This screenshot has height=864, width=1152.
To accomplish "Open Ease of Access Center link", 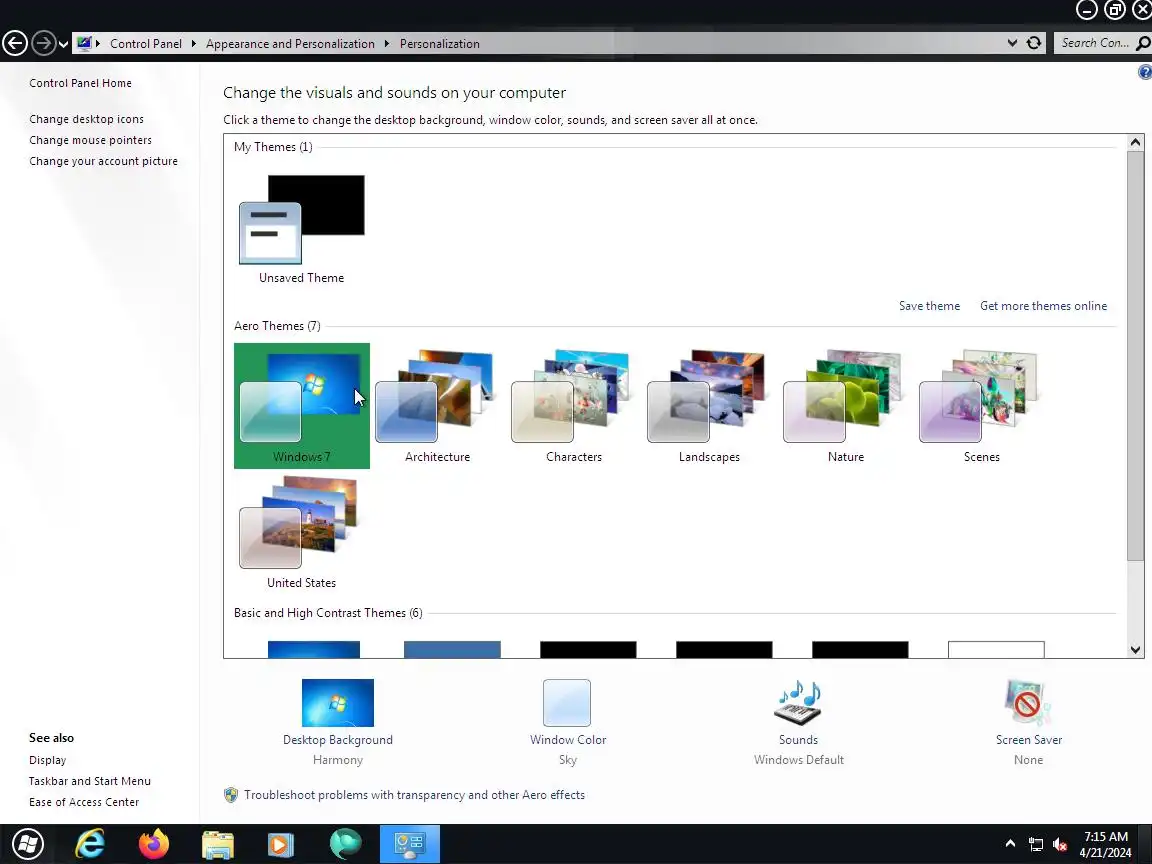I will [x=84, y=802].
